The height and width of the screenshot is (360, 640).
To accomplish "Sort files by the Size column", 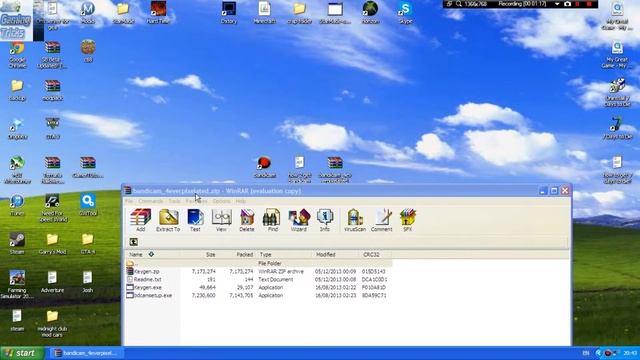I will click(199, 254).
